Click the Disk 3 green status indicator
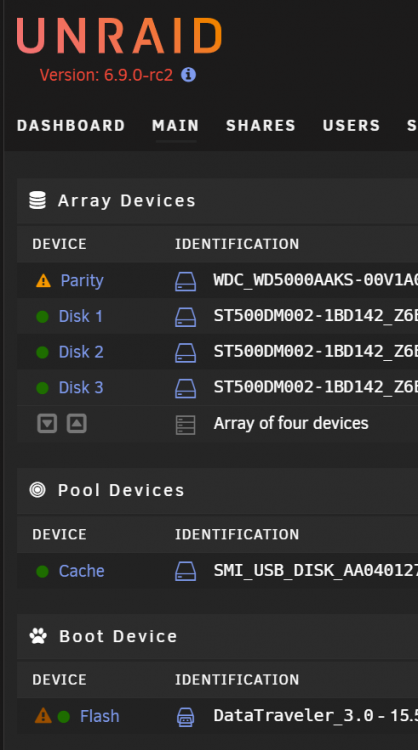 (43, 388)
